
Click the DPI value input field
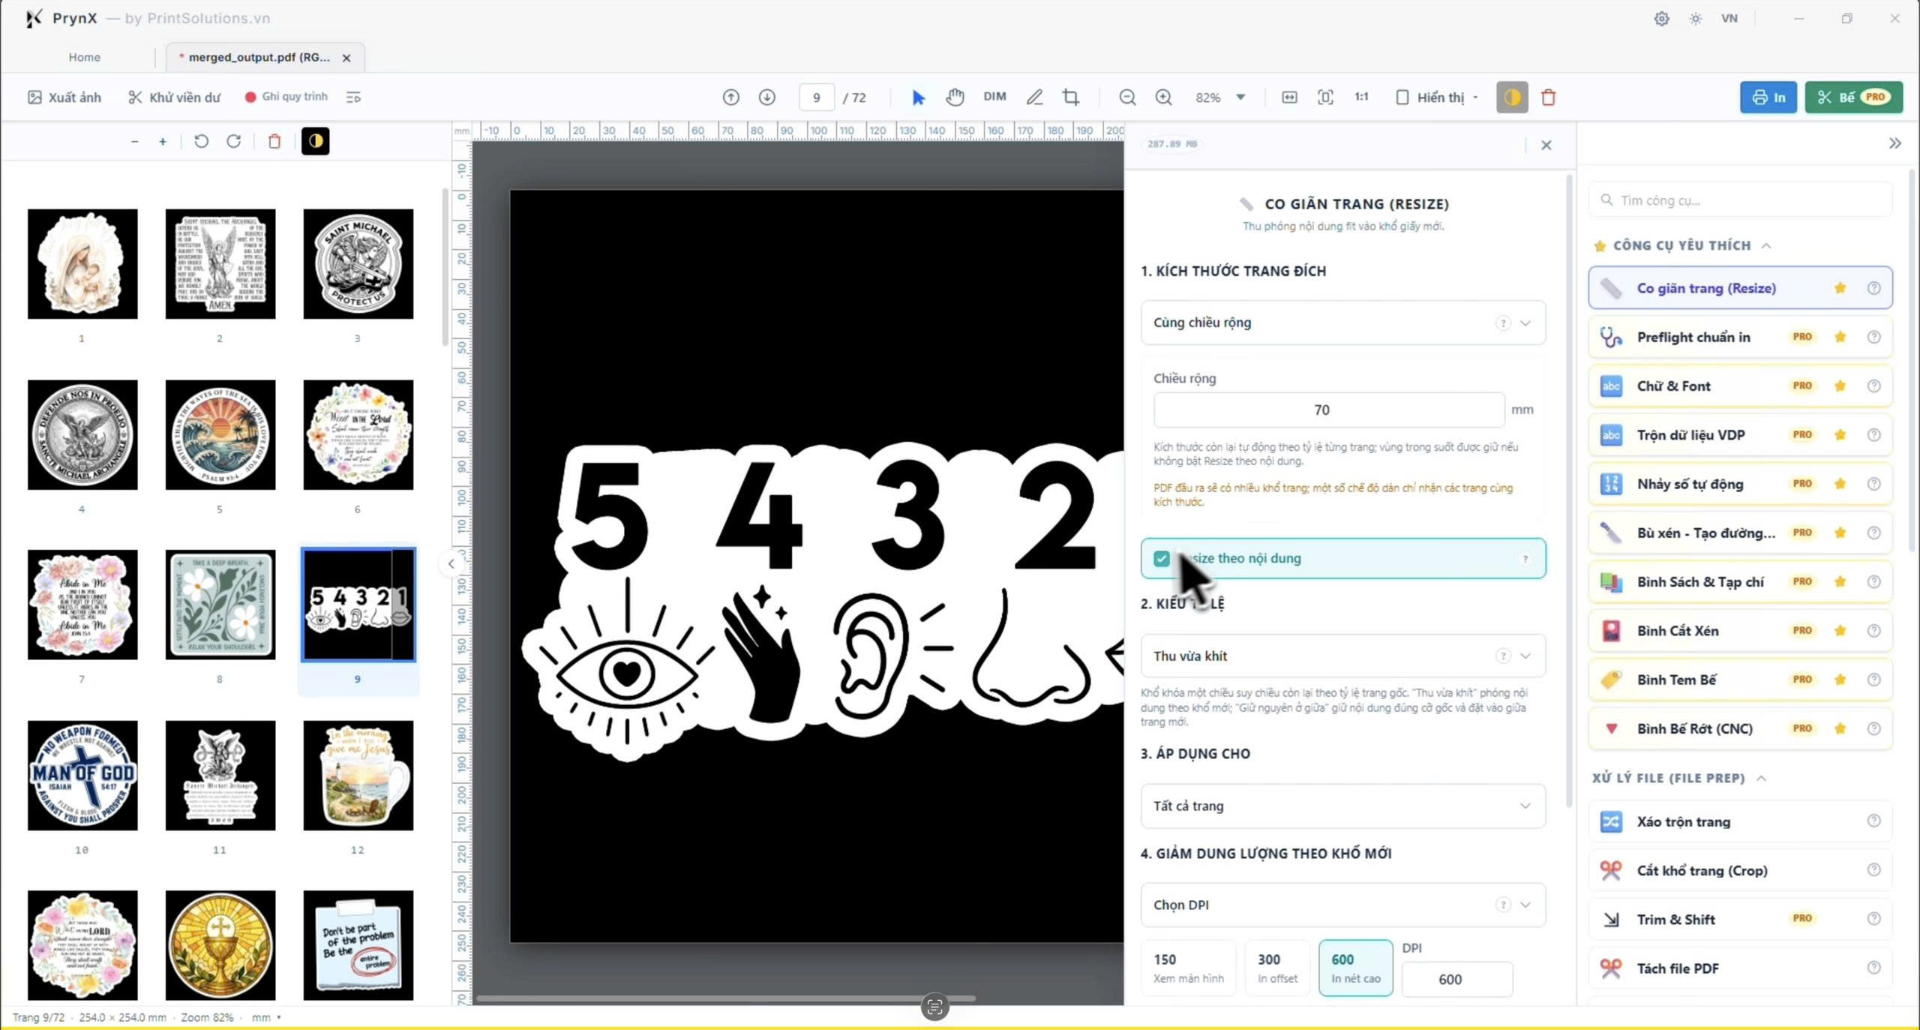click(x=1456, y=979)
